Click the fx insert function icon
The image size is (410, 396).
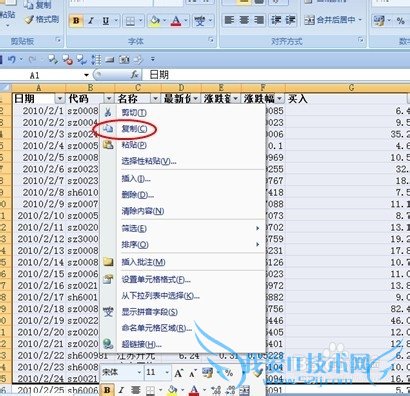(134, 75)
